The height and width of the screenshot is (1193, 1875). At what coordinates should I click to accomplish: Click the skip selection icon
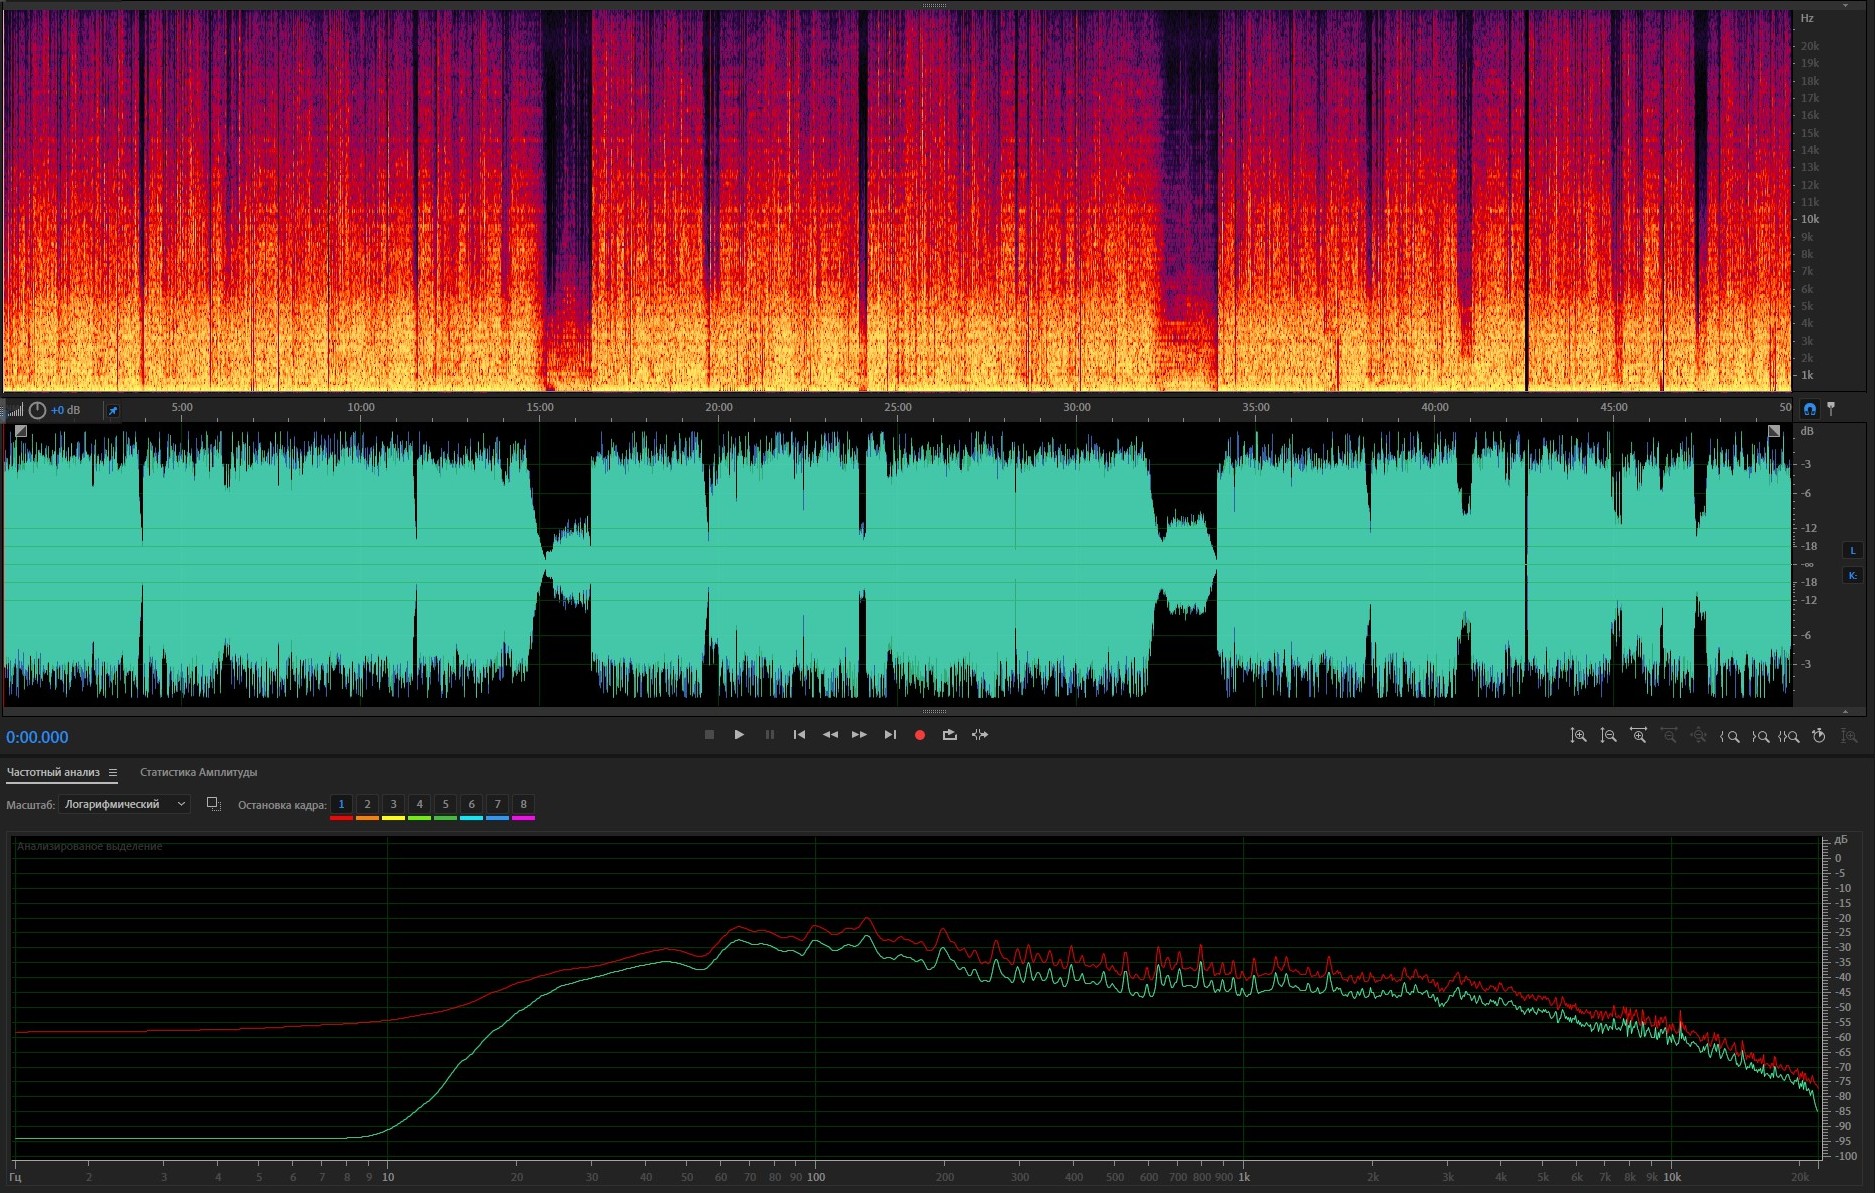[x=980, y=735]
